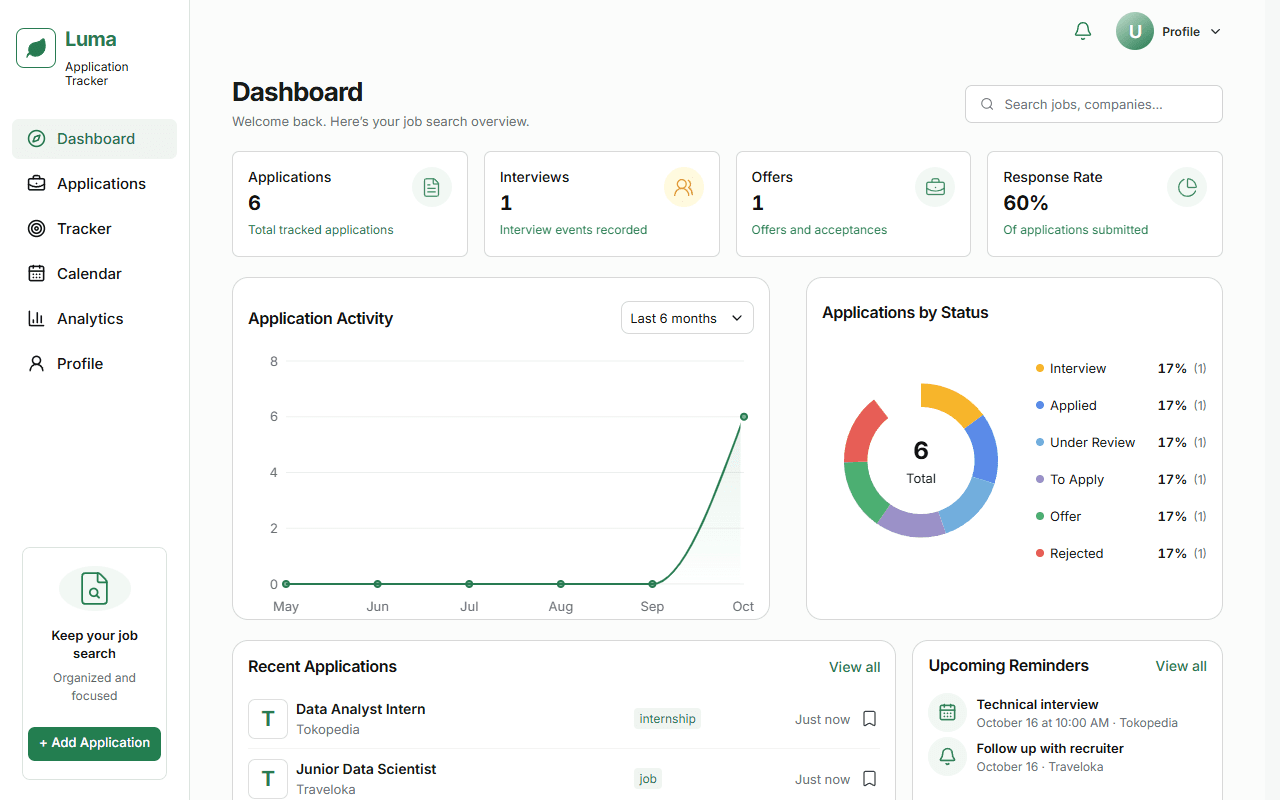This screenshot has width=1280, height=800.
Task: Click the Tracker target icon in sidebar
Action: click(x=36, y=229)
